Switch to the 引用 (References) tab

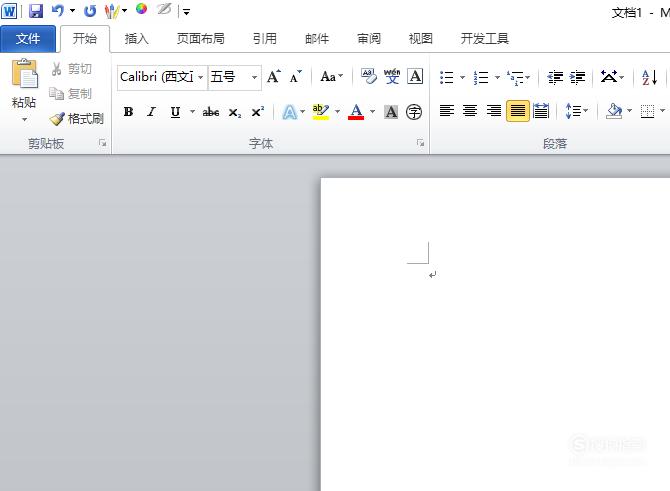point(264,39)
